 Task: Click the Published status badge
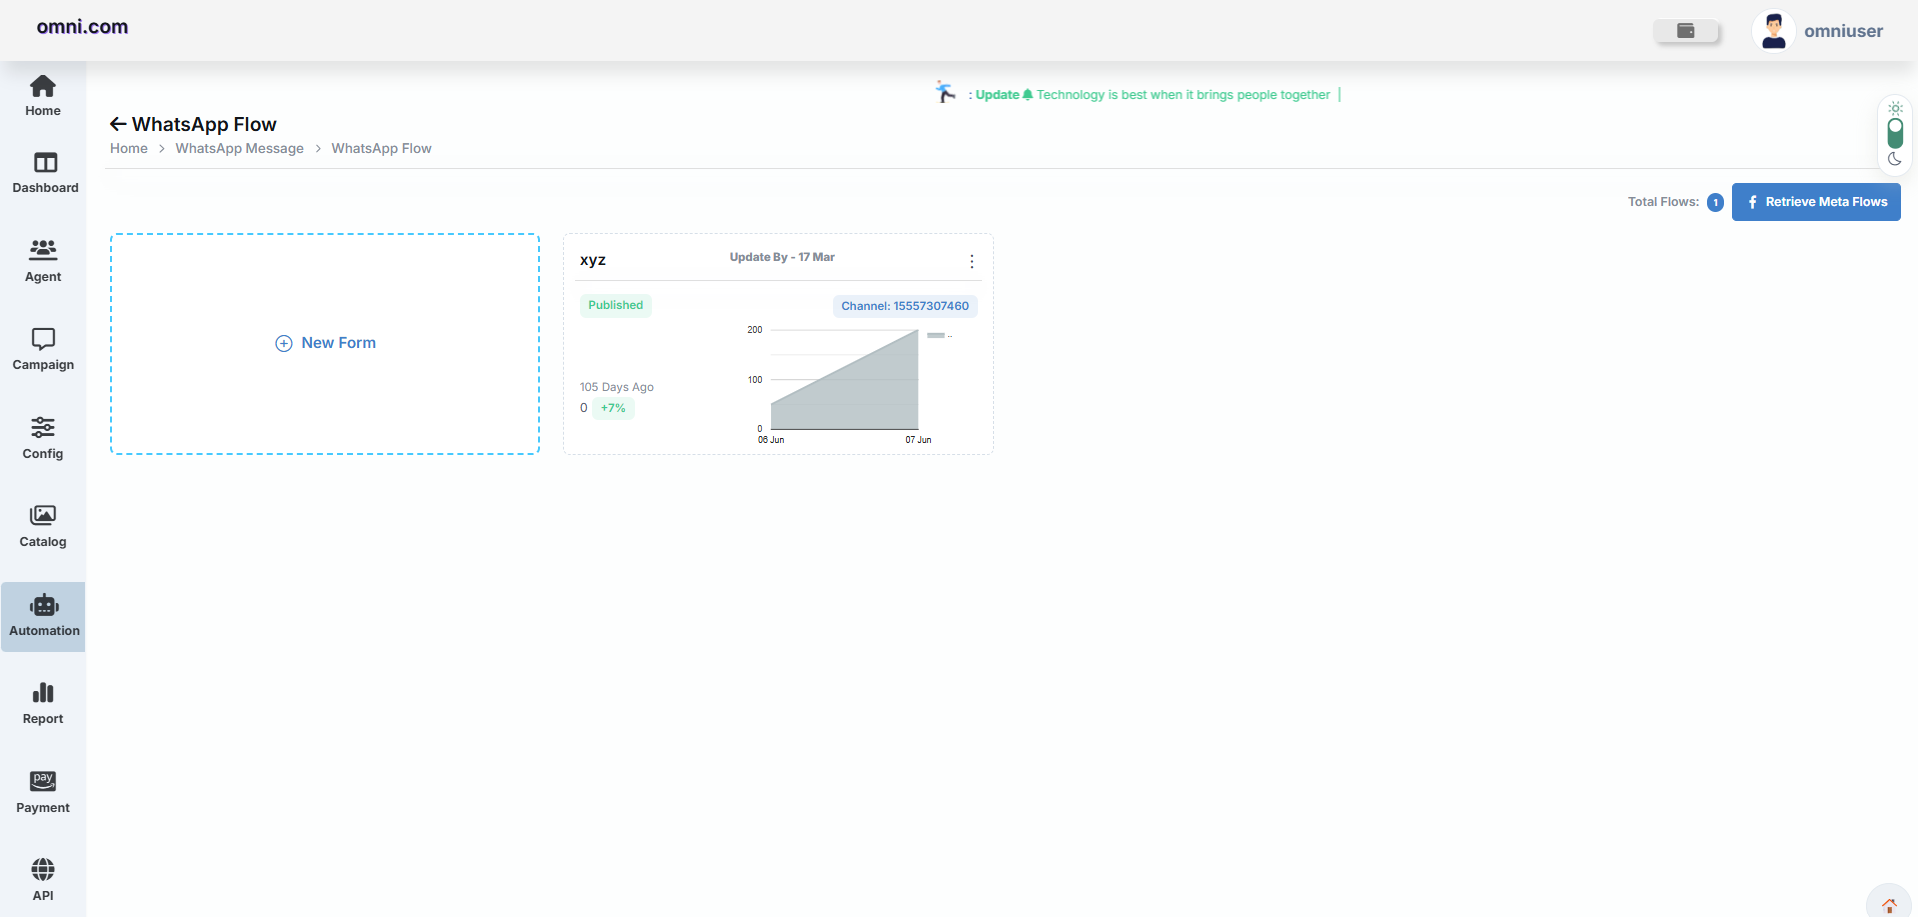click(x=616, y=305)
